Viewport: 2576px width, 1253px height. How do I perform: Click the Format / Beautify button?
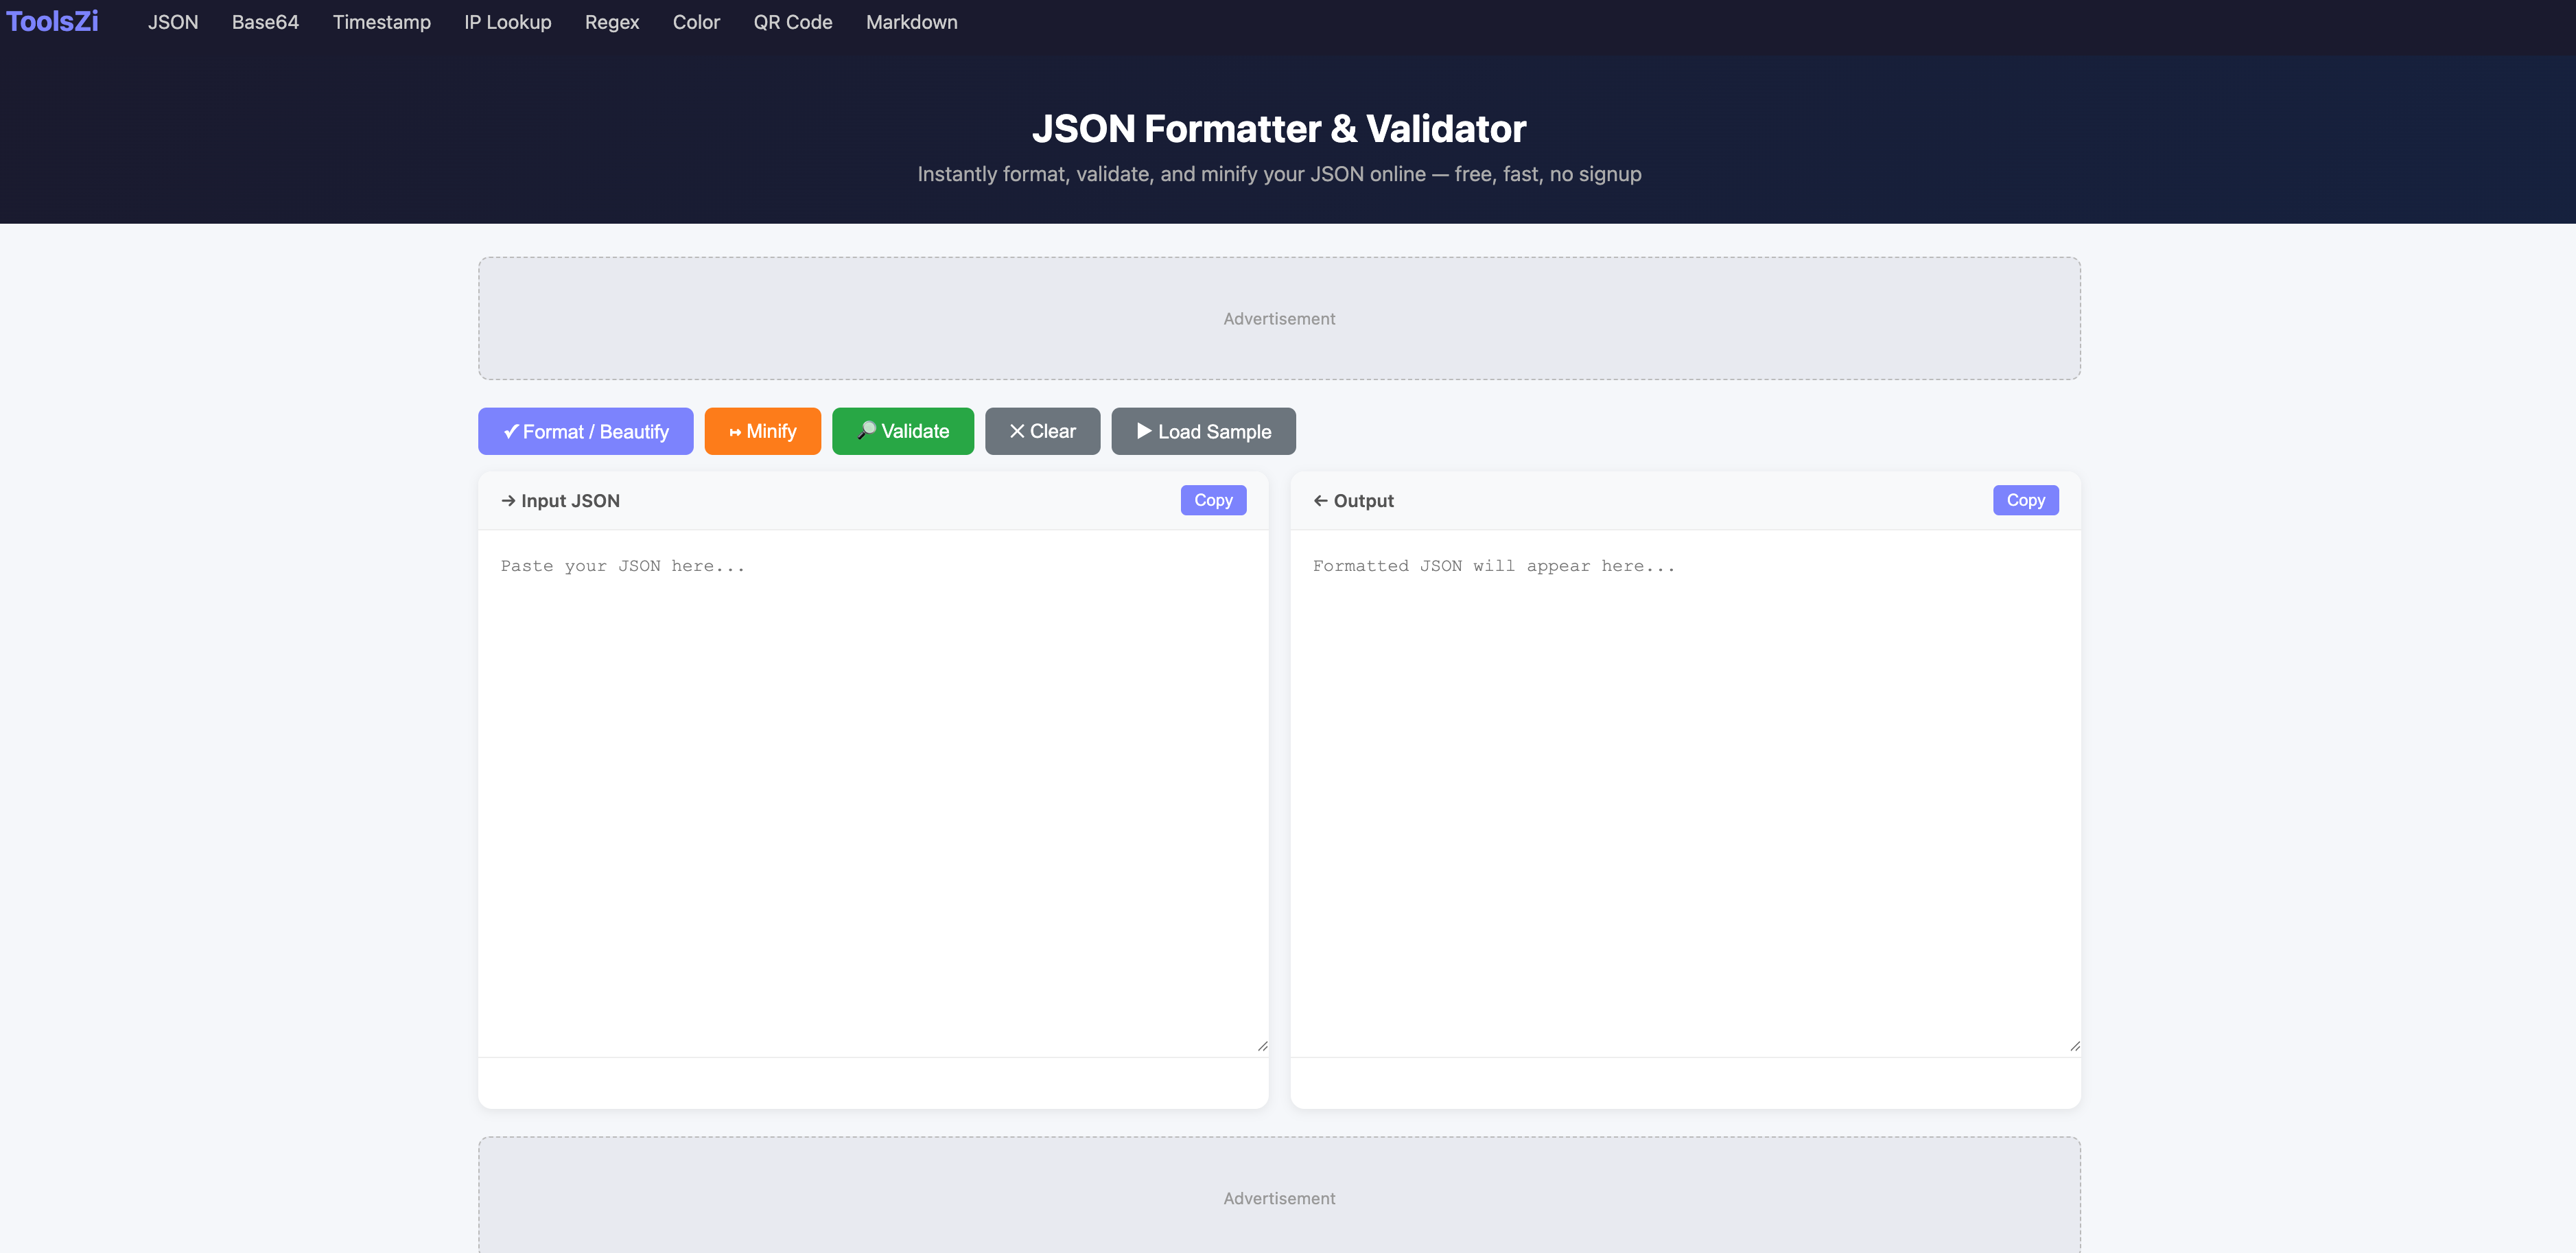click(x=585, y=431)
